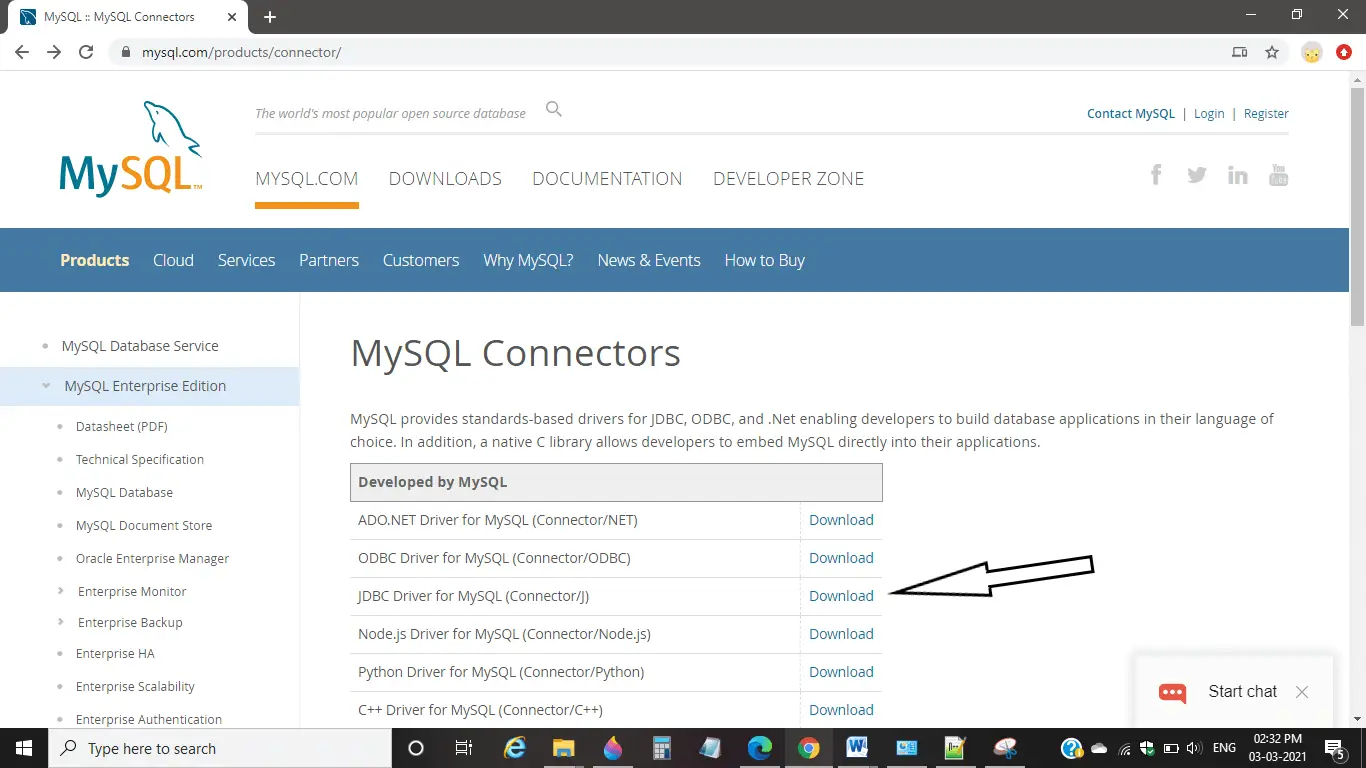Viewport: 1366px width, 768px height.
Task: Expand Enterprise Backup sidebar item
Action: pyautogui.click(x=61, y=622)
